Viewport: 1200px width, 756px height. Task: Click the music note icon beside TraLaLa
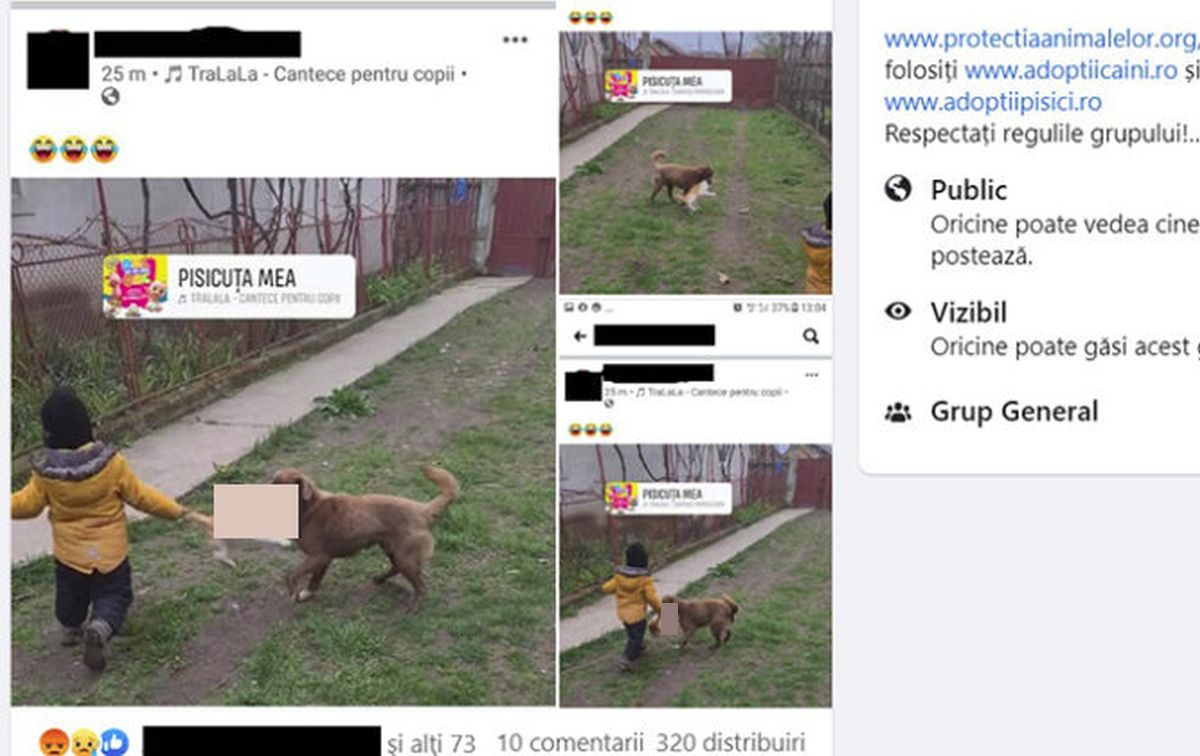click(x=172, y=74)
